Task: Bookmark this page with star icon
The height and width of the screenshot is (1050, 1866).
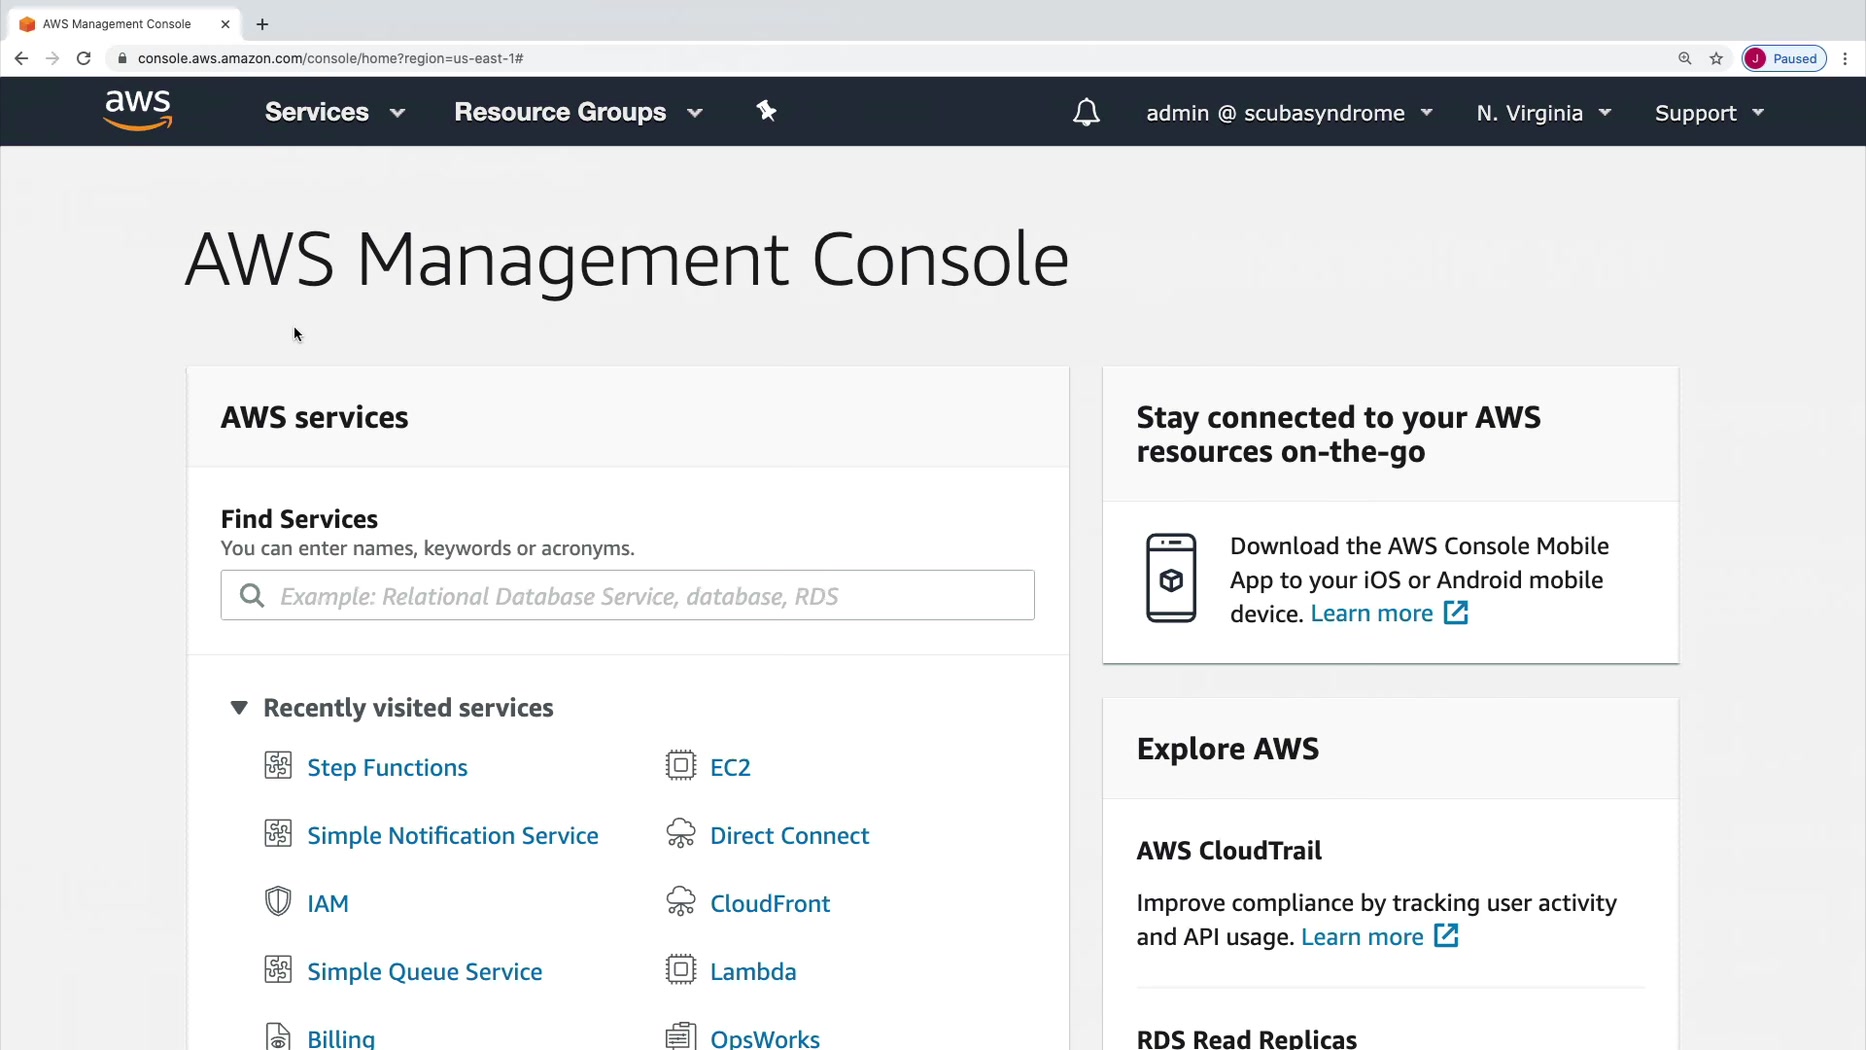Action: point(1716,58)
